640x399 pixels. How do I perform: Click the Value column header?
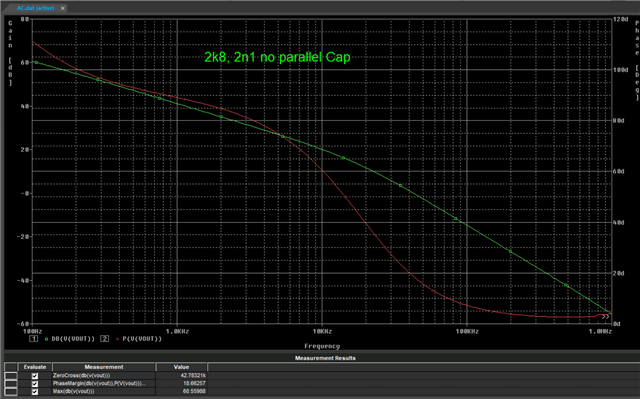[181, 367]
